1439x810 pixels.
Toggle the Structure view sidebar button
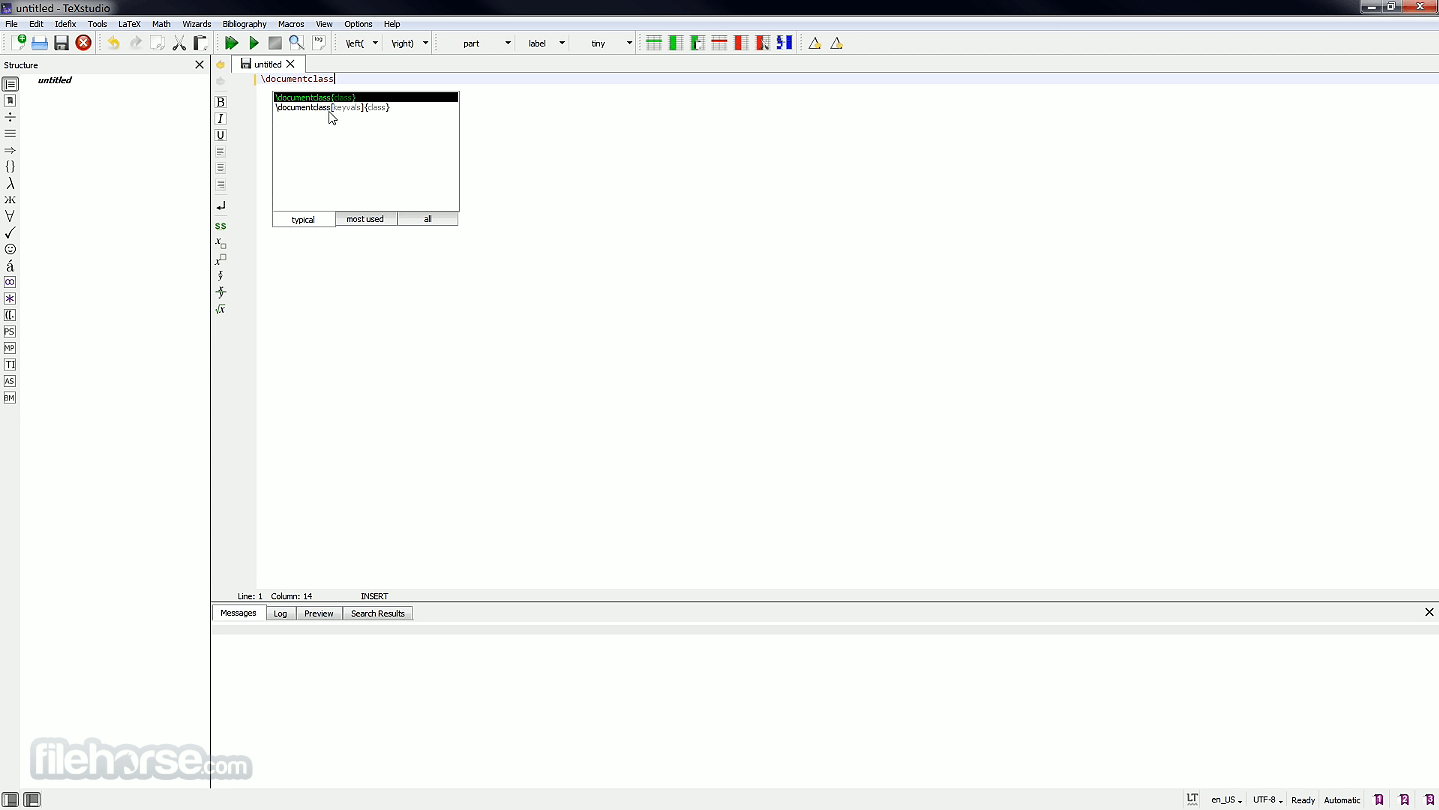[10, 84]
